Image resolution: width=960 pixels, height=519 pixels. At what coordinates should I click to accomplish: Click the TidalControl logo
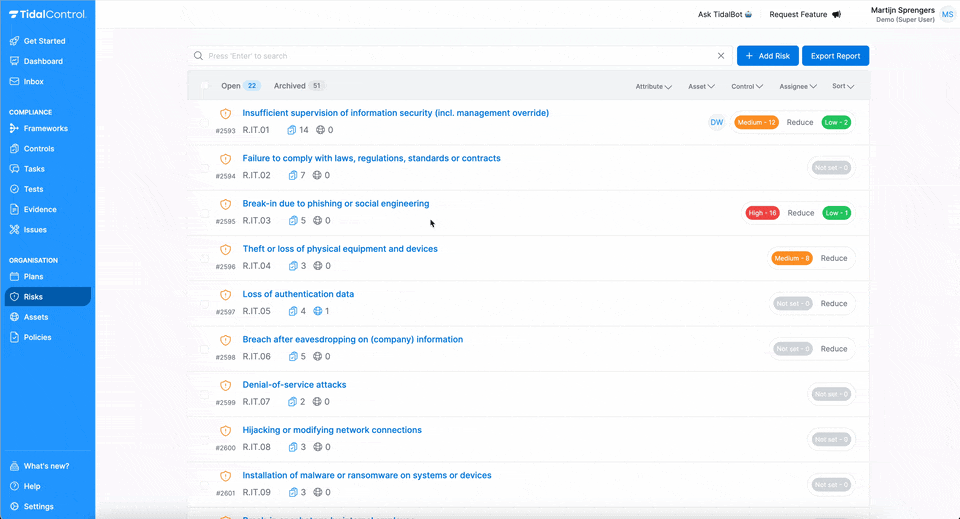(x=48, y=14)
